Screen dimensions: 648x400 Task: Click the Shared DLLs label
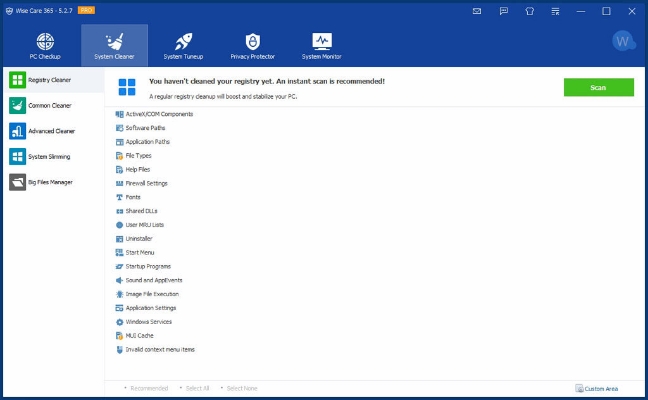[x=141, y=211]
